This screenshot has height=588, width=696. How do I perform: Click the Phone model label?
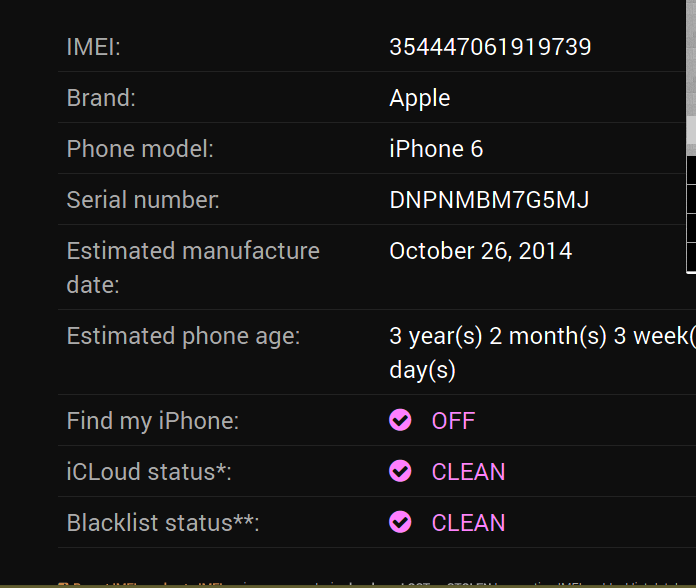pos(140,149)
